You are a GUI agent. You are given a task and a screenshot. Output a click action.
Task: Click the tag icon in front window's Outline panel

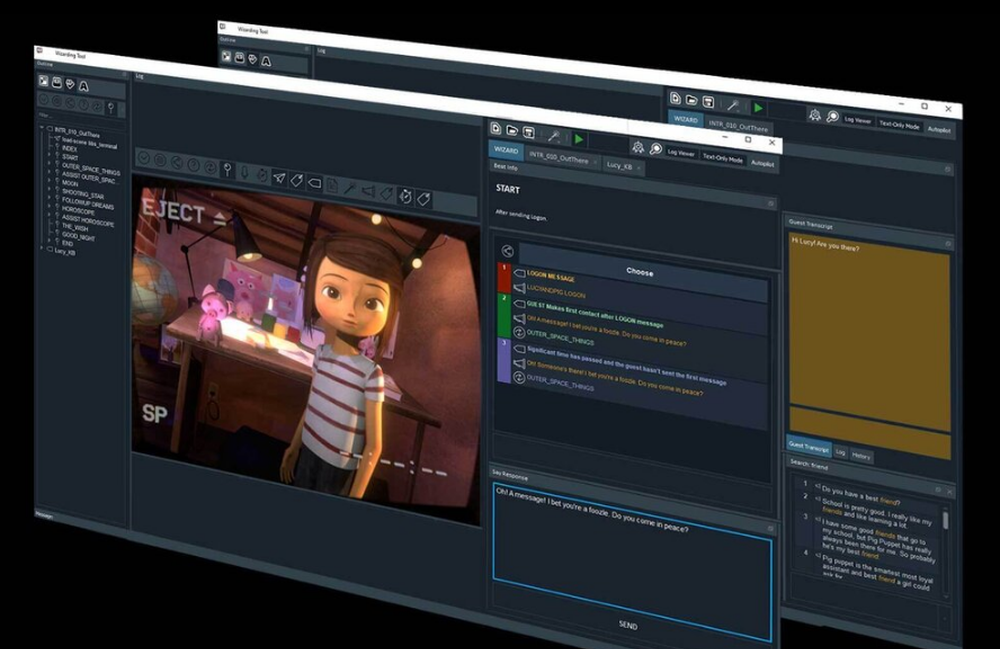pos(70,84)
